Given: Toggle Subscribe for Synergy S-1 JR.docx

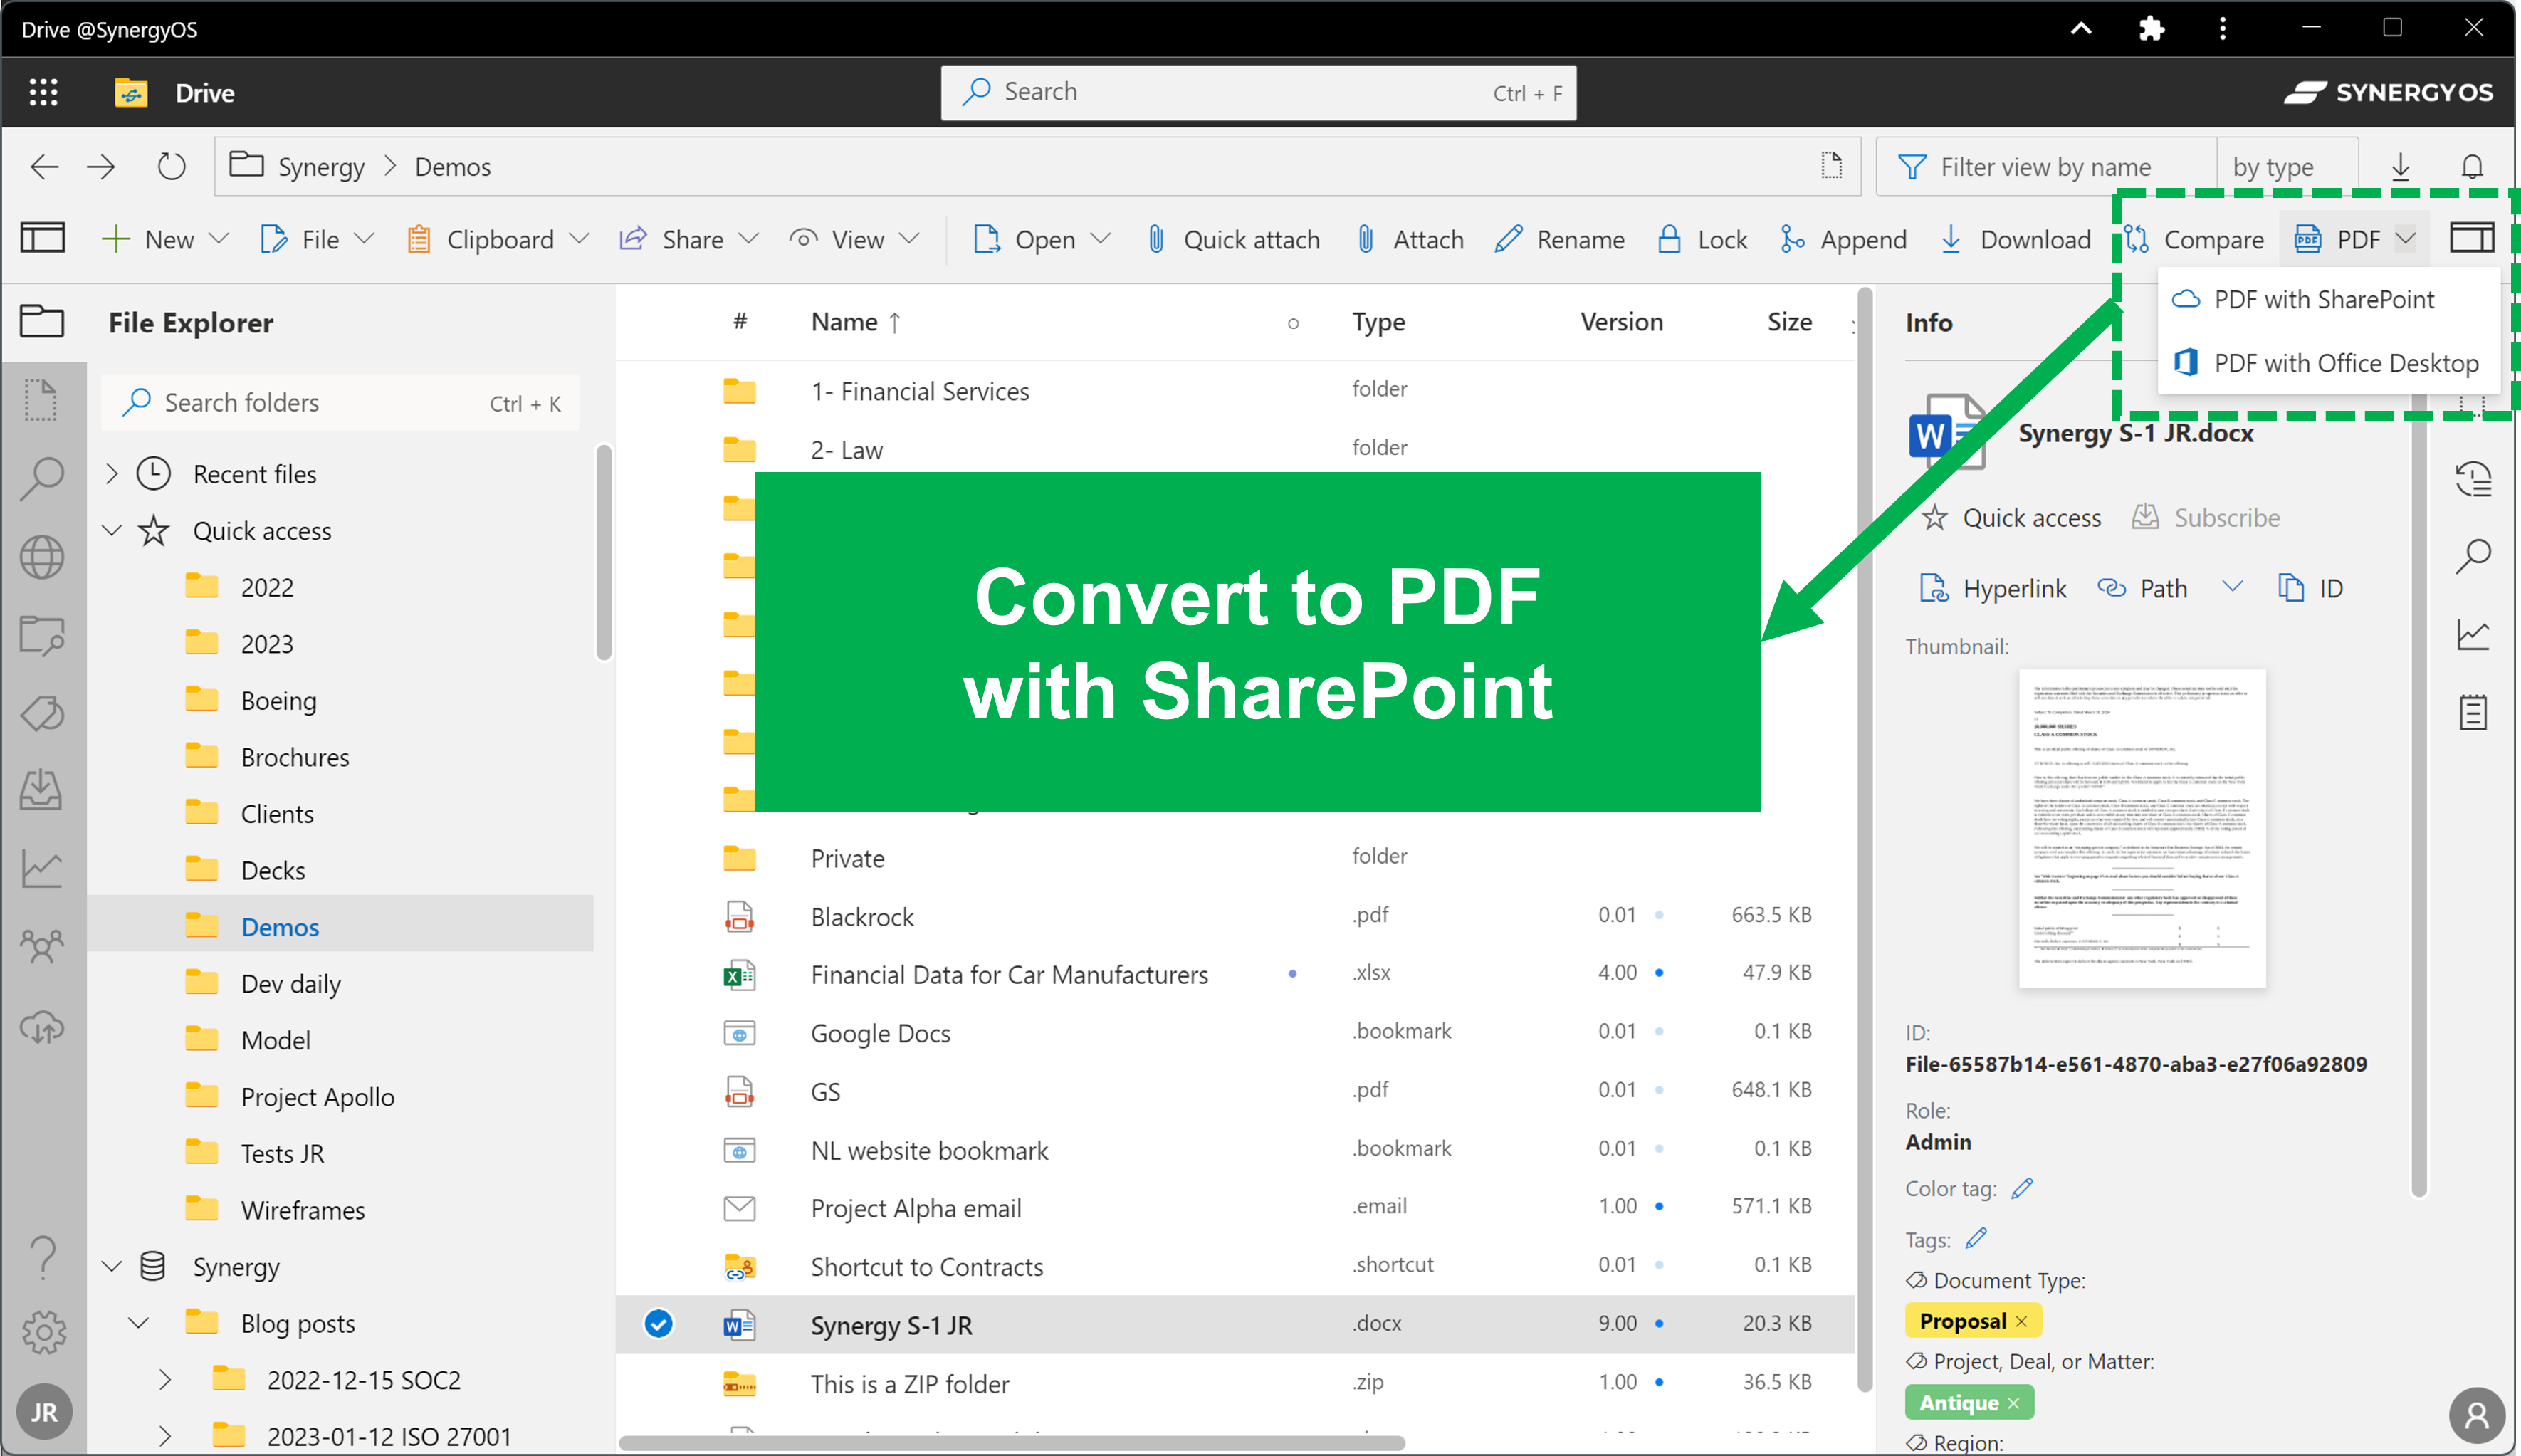Looking at the screenshot, I should (2205, 518).
